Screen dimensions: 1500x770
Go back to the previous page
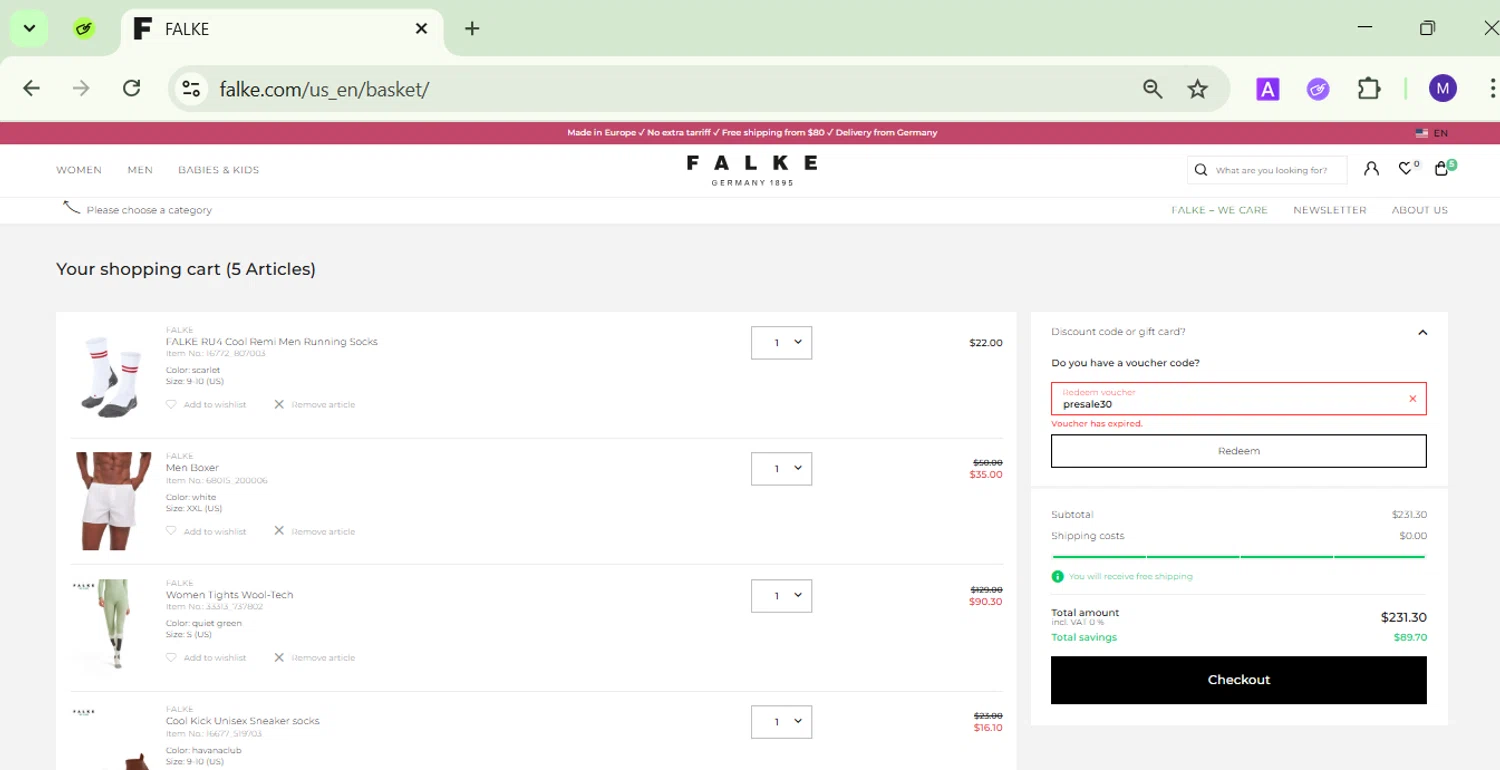[x=31, y=89]
